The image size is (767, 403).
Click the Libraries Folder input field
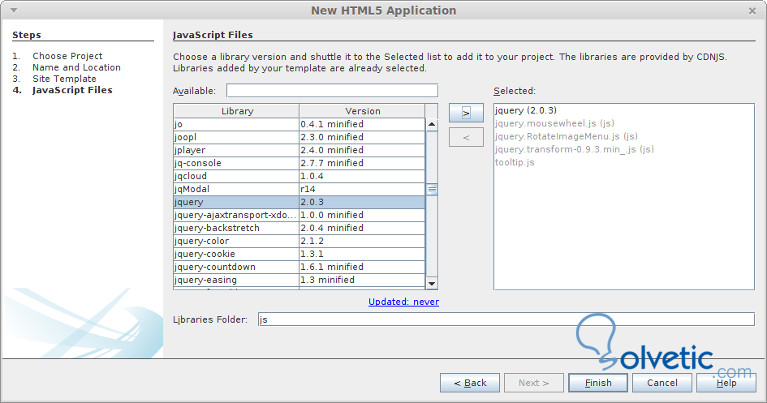pyautogui.click(x=506, y=319)
